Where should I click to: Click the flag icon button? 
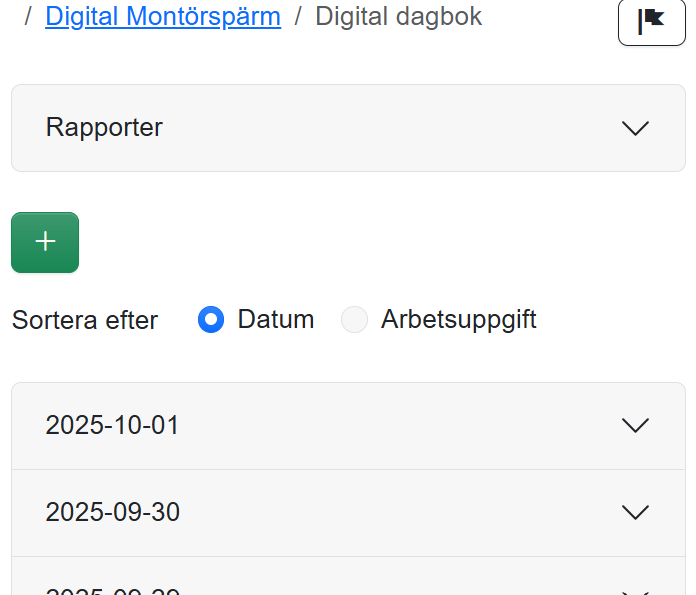(651, 21)
